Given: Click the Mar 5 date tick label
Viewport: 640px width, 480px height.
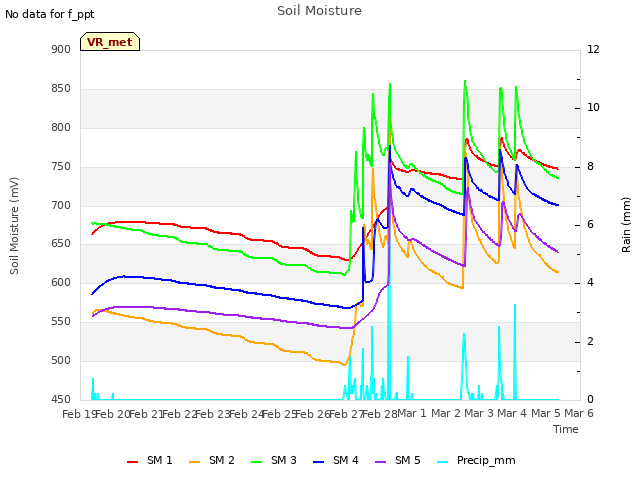Looking at the screenshot, I should pos(546,413).
